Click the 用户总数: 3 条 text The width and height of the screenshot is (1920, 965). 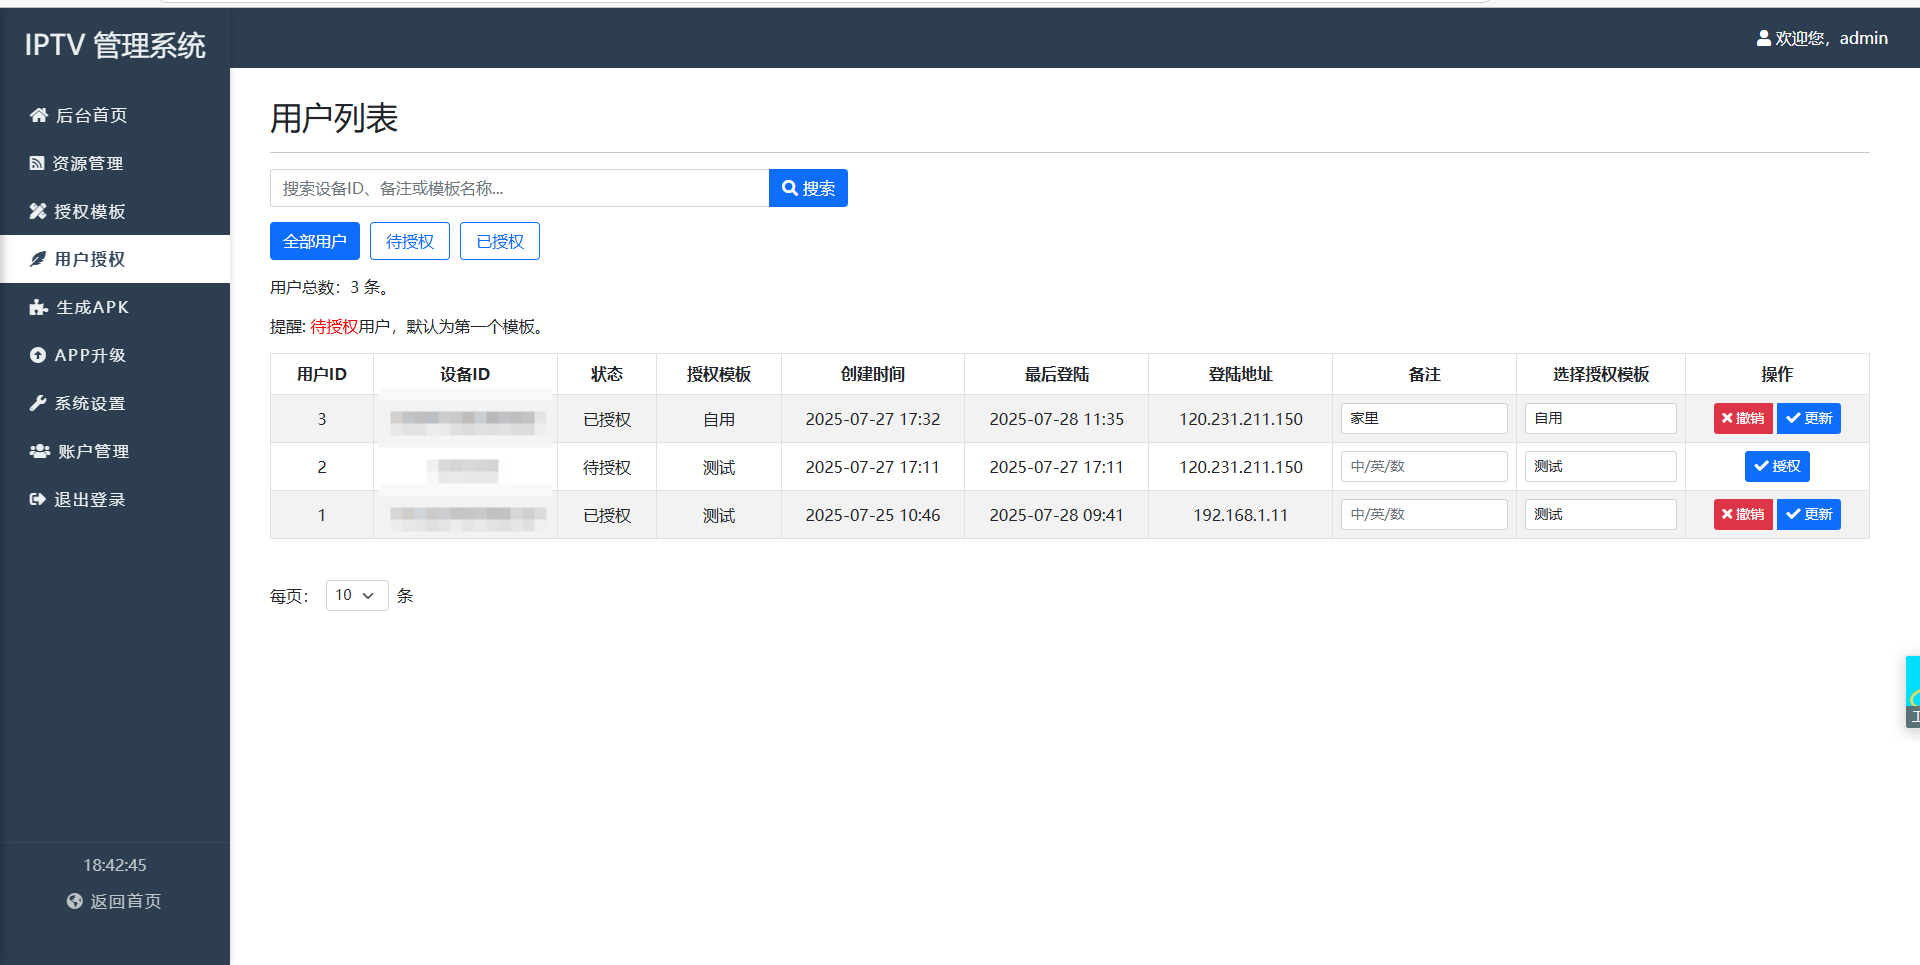332,288
